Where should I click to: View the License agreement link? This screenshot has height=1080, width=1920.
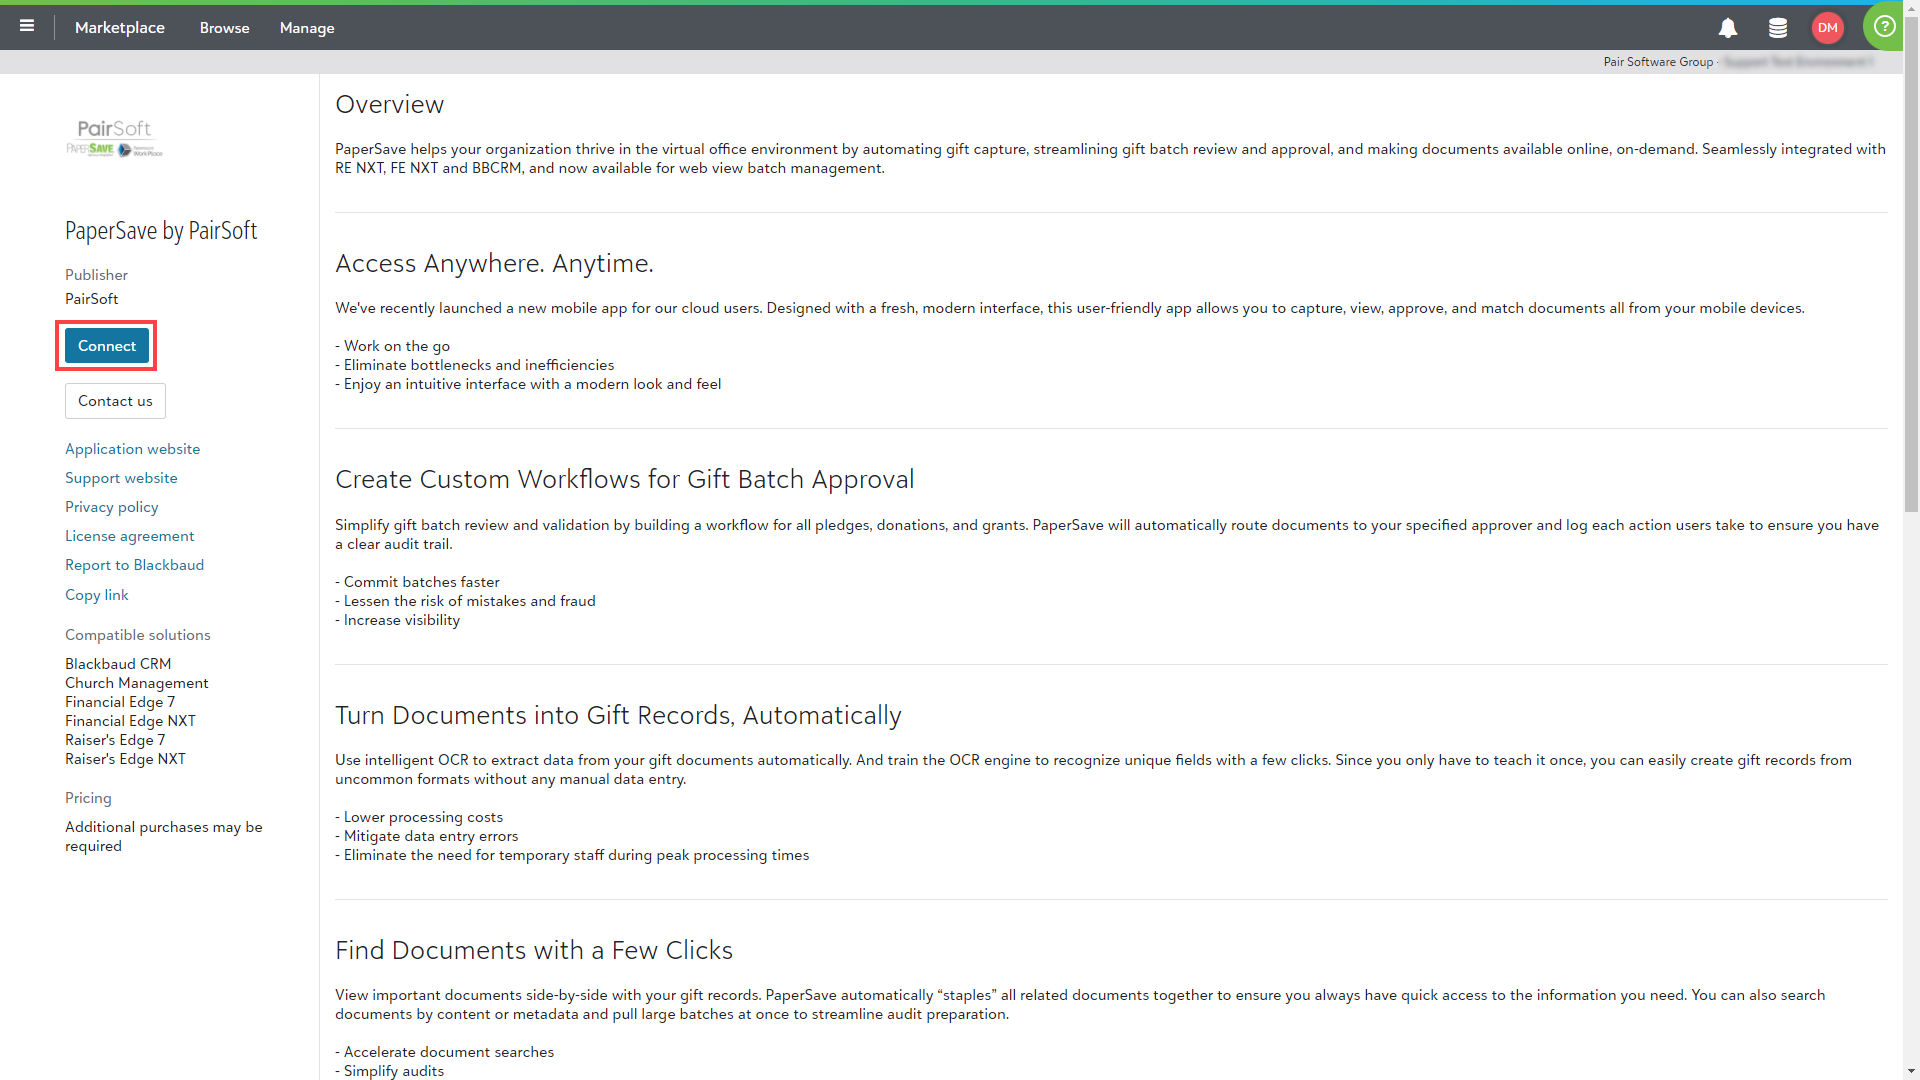[x=129, y=536]
